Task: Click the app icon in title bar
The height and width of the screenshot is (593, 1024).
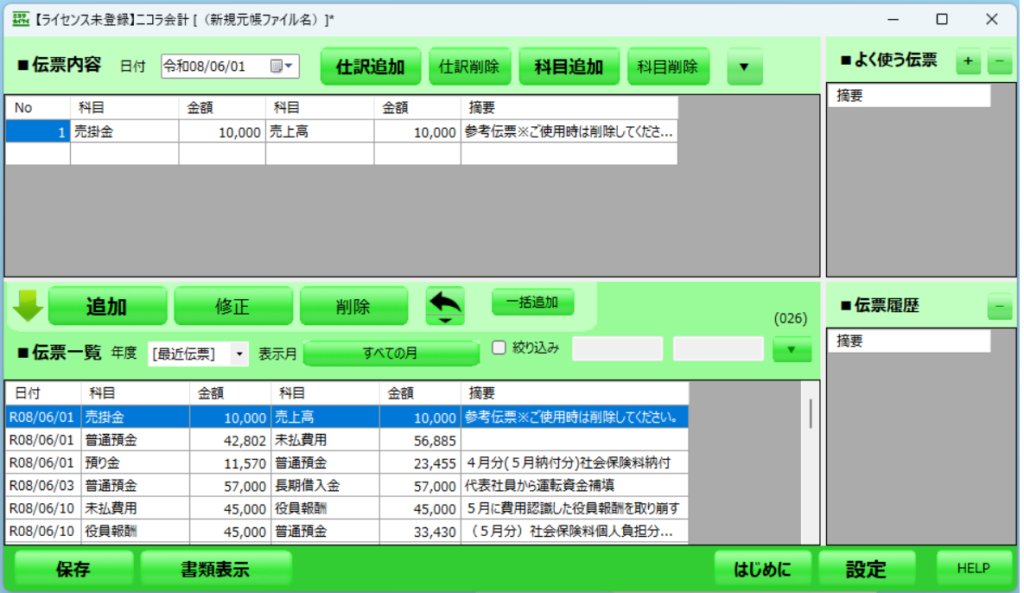Action: pyautogui.click(x=21, y=19)
